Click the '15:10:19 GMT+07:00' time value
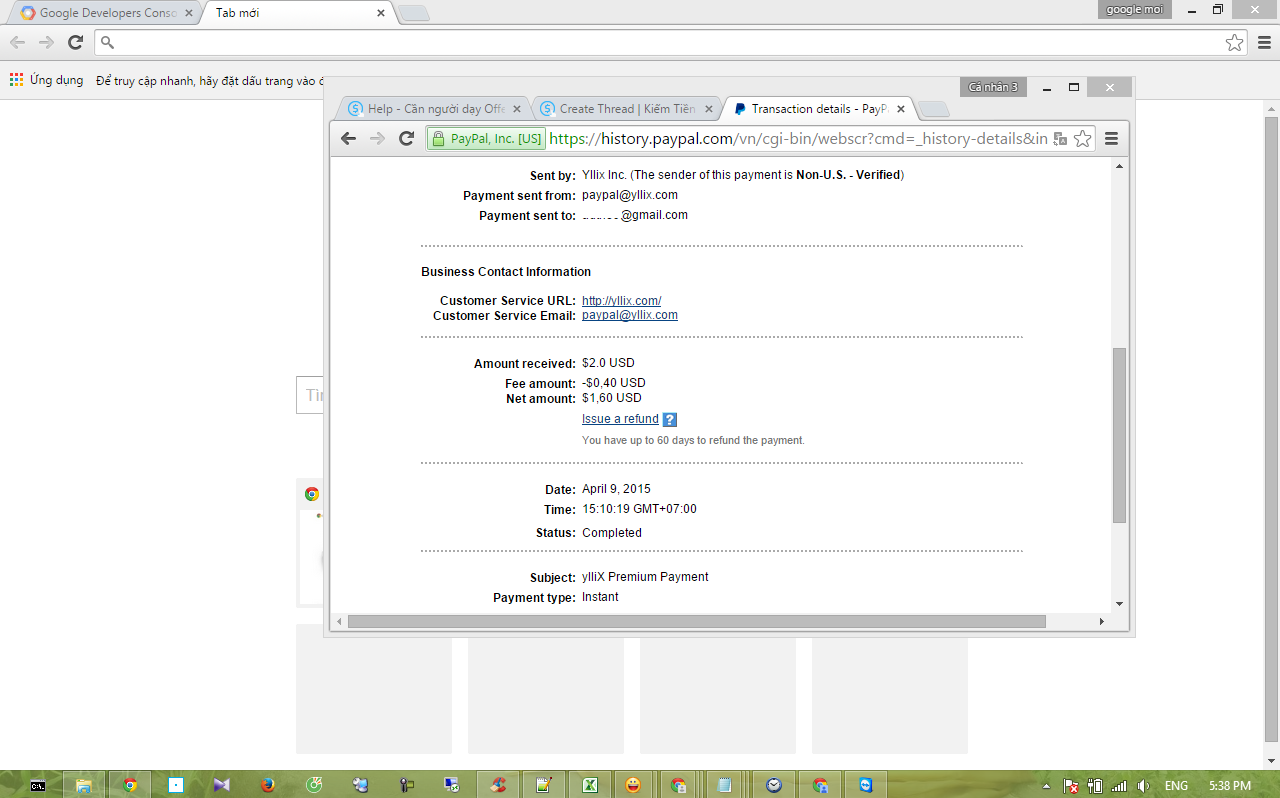This screenshot has height=798, width=1280. (639, 509)
